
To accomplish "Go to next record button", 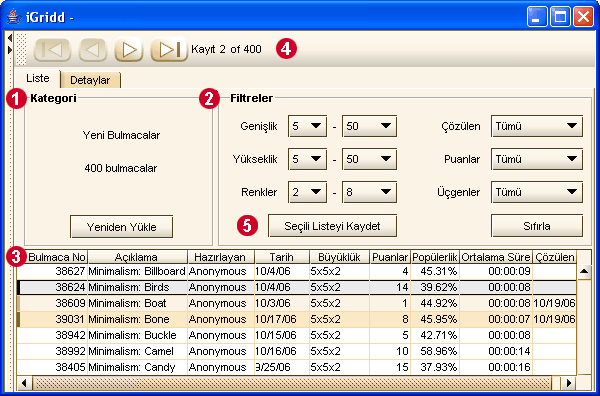I will [x=129, y=49].
